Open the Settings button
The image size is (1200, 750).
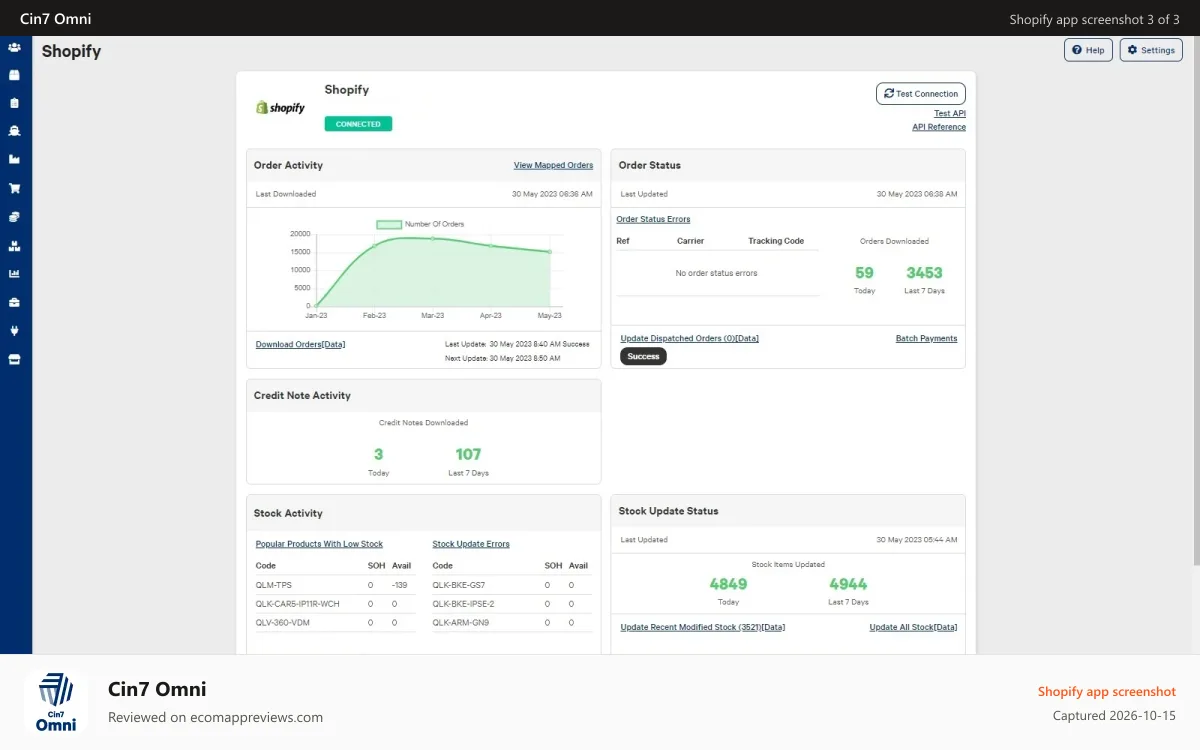1151,50
